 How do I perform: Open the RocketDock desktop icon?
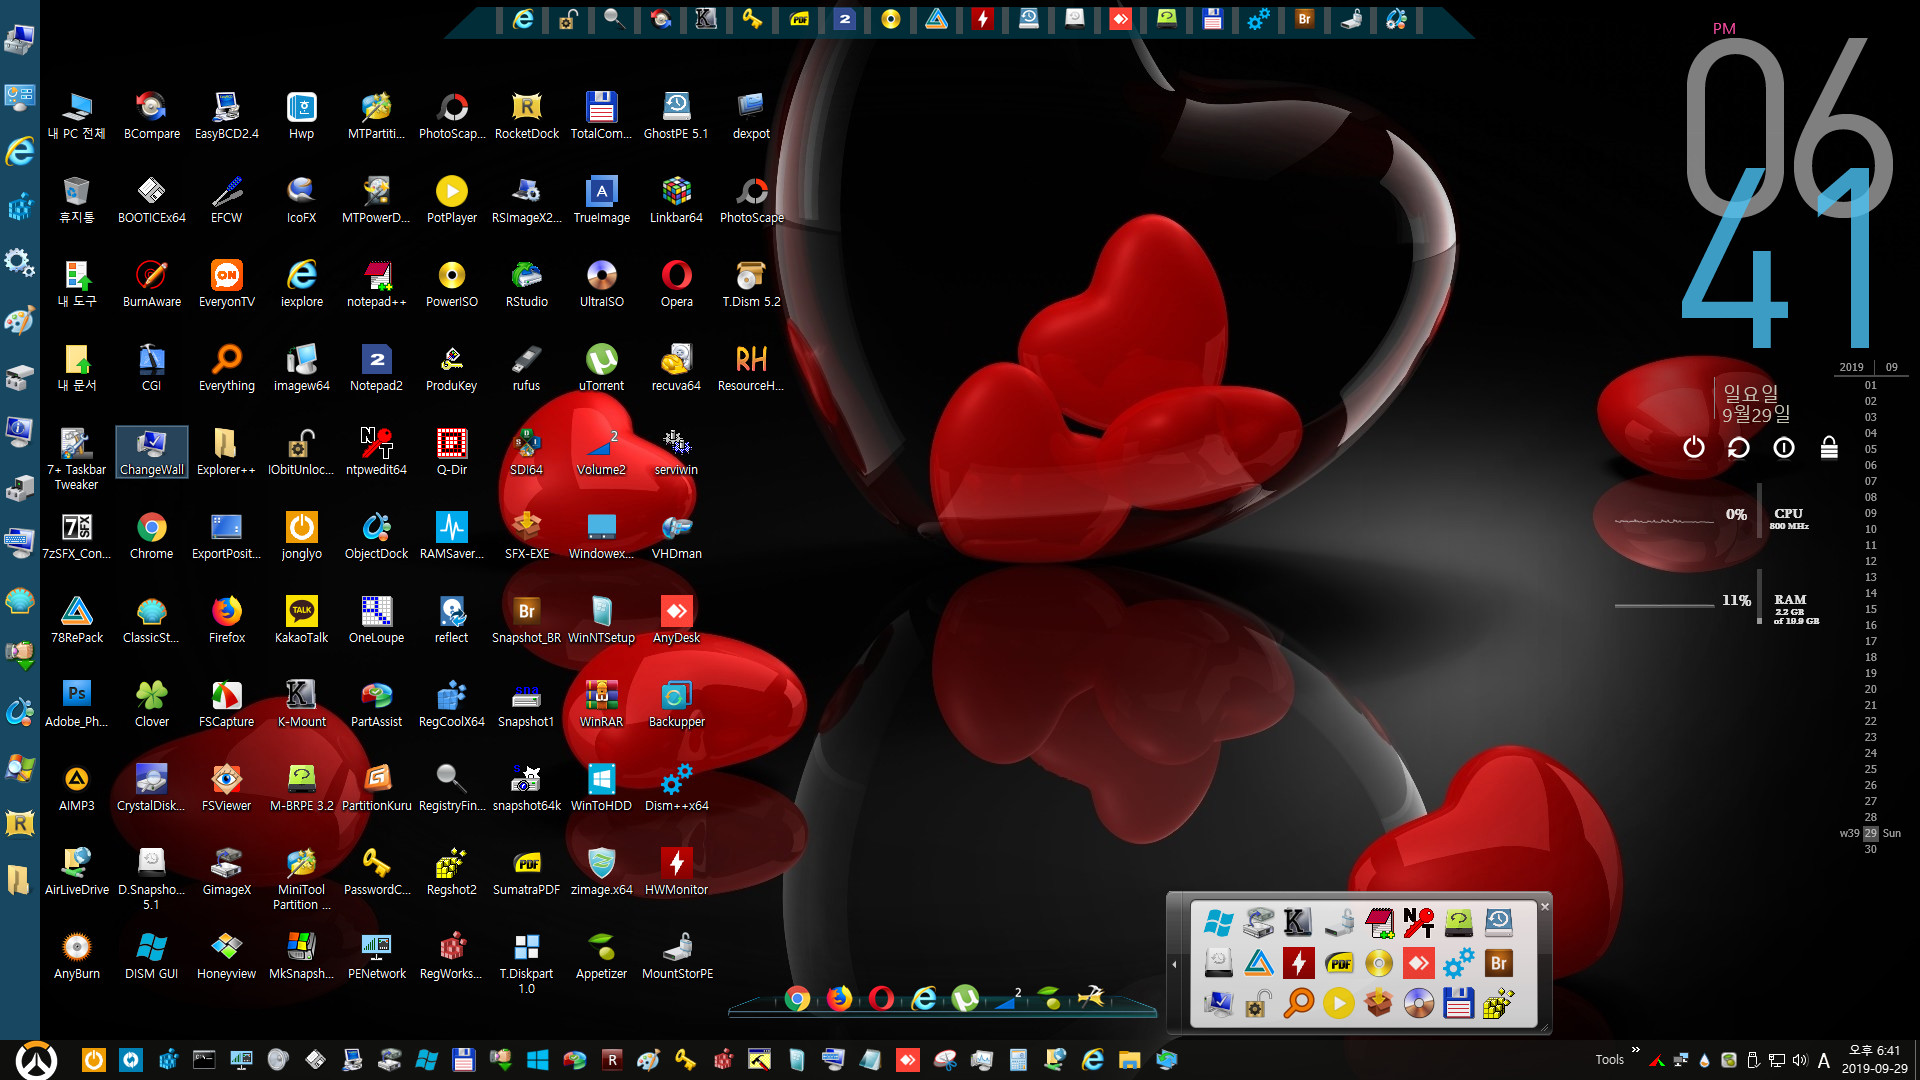(526, 115)
